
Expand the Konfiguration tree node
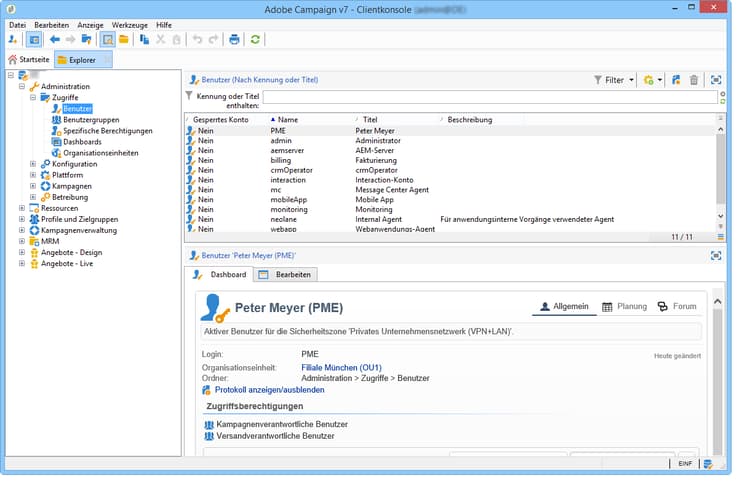tap(33, 164)
